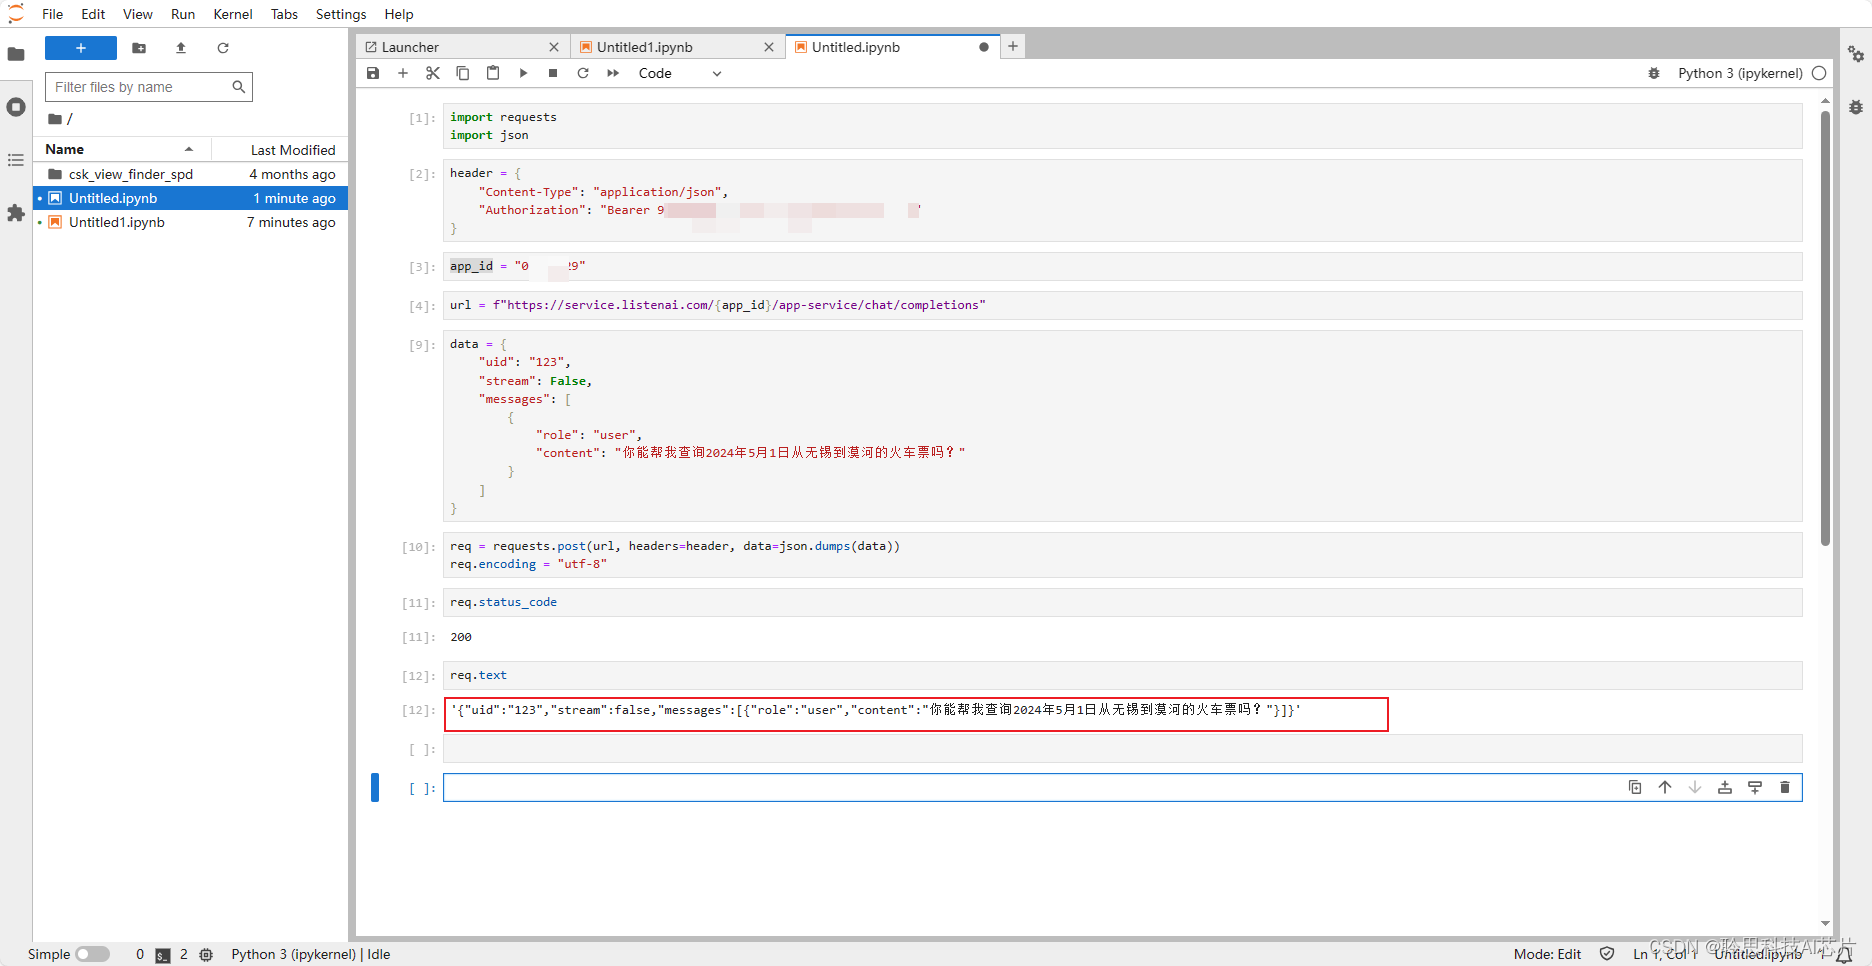Open the Table of Contents panel
Image resolution: width=1872 pixels, height=966 pixels.
tap(16, 160)
